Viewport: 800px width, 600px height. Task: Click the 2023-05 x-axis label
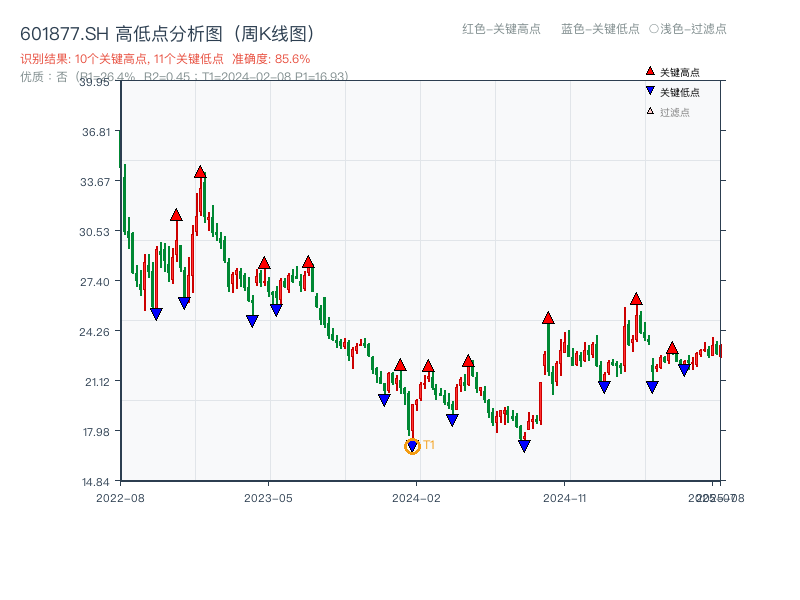tap(268, 498)
